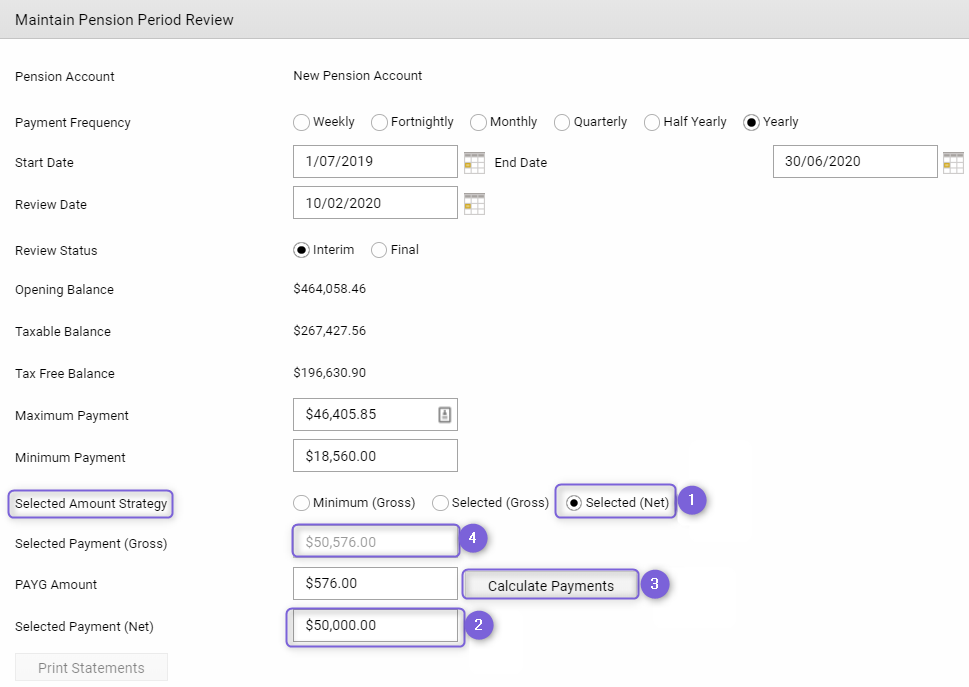969x687 pixels.
Task: Click into the Selected Payment (Net) field
Action: point(375,626)
